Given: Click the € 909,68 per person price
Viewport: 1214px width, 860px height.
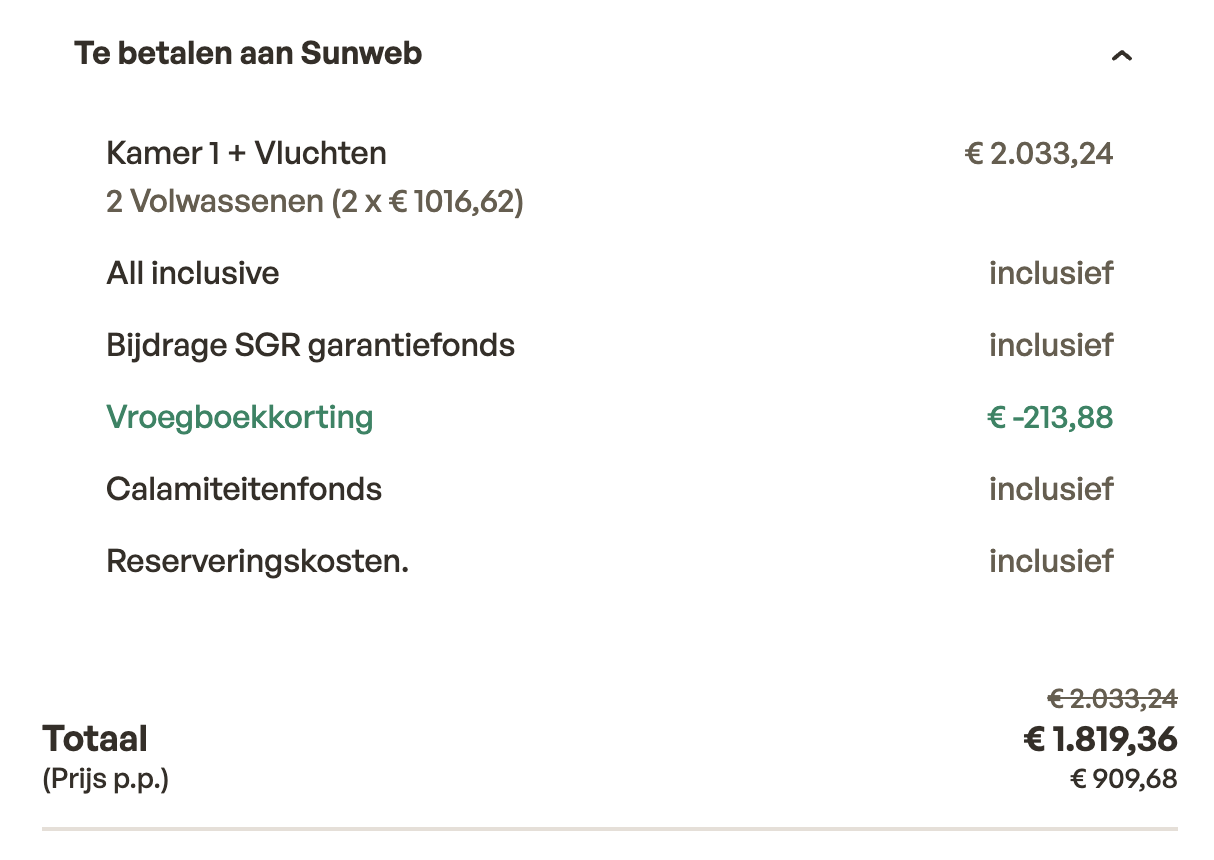Looking at the screenshot, I should [1123, 778].
